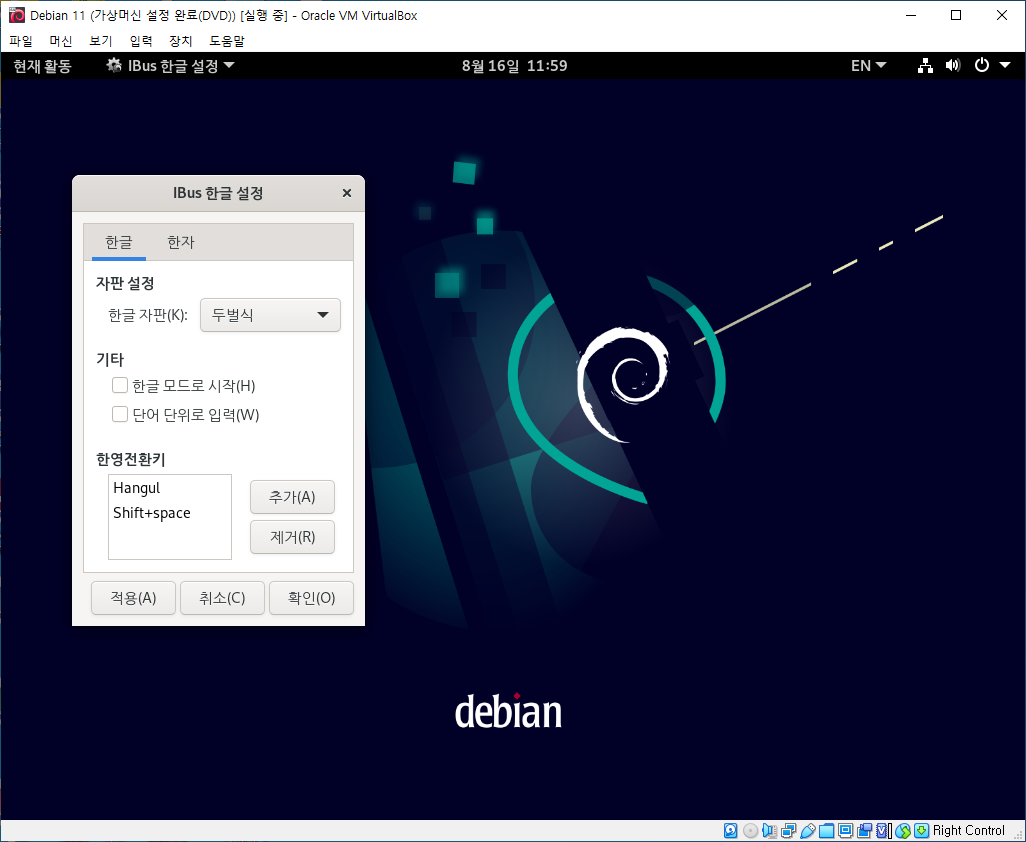Open the 한글 자판 두벌식 dropdown
The image size is (1026, 842).
pyautogui.click(x=270, y=315)
